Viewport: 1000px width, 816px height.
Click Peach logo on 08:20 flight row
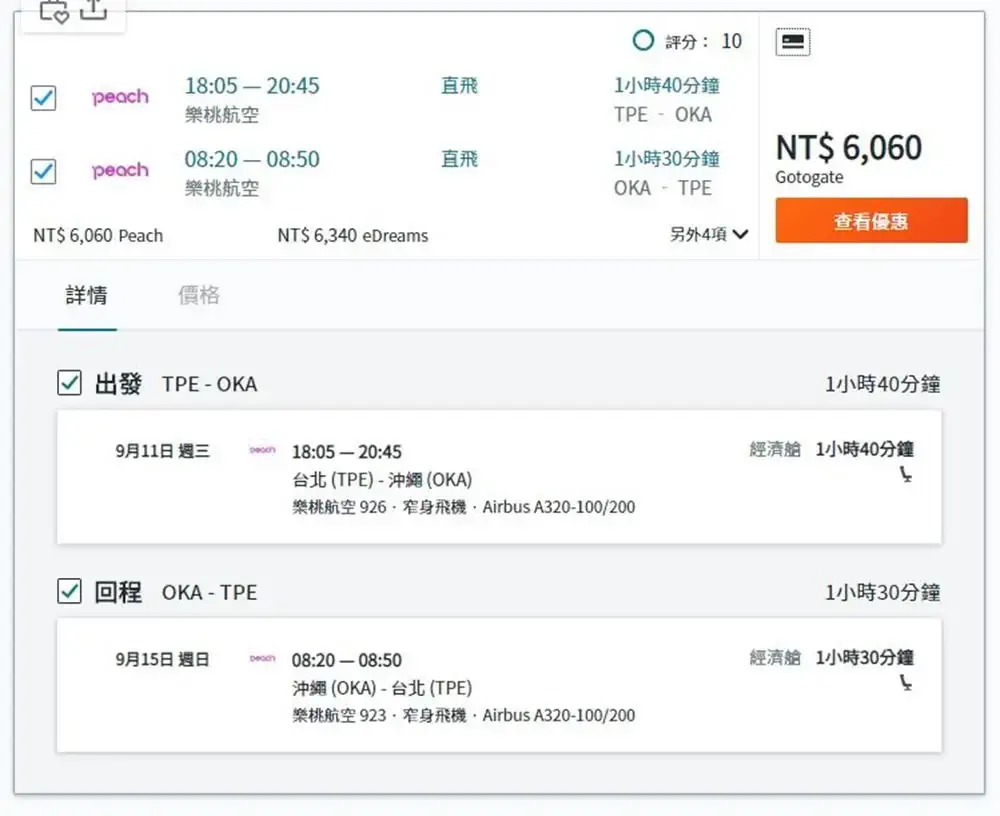(x=120, y=170)
